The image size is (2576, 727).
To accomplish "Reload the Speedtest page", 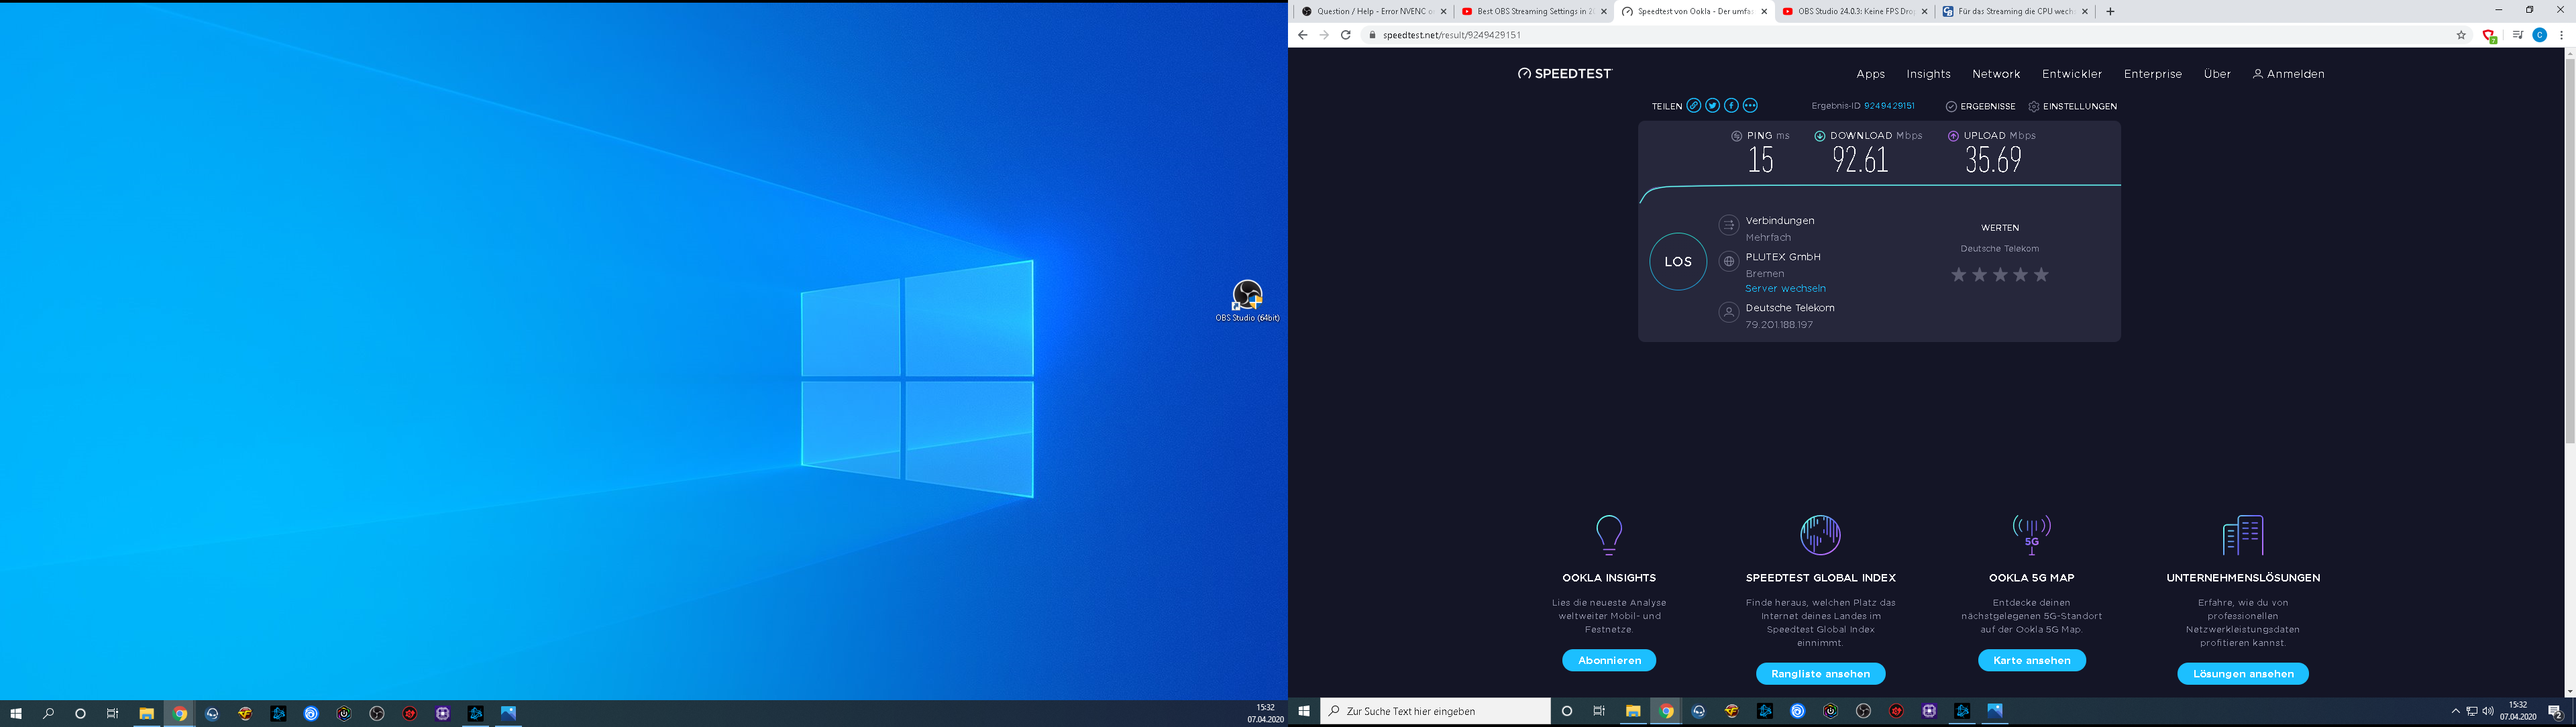I will 1346,35.
